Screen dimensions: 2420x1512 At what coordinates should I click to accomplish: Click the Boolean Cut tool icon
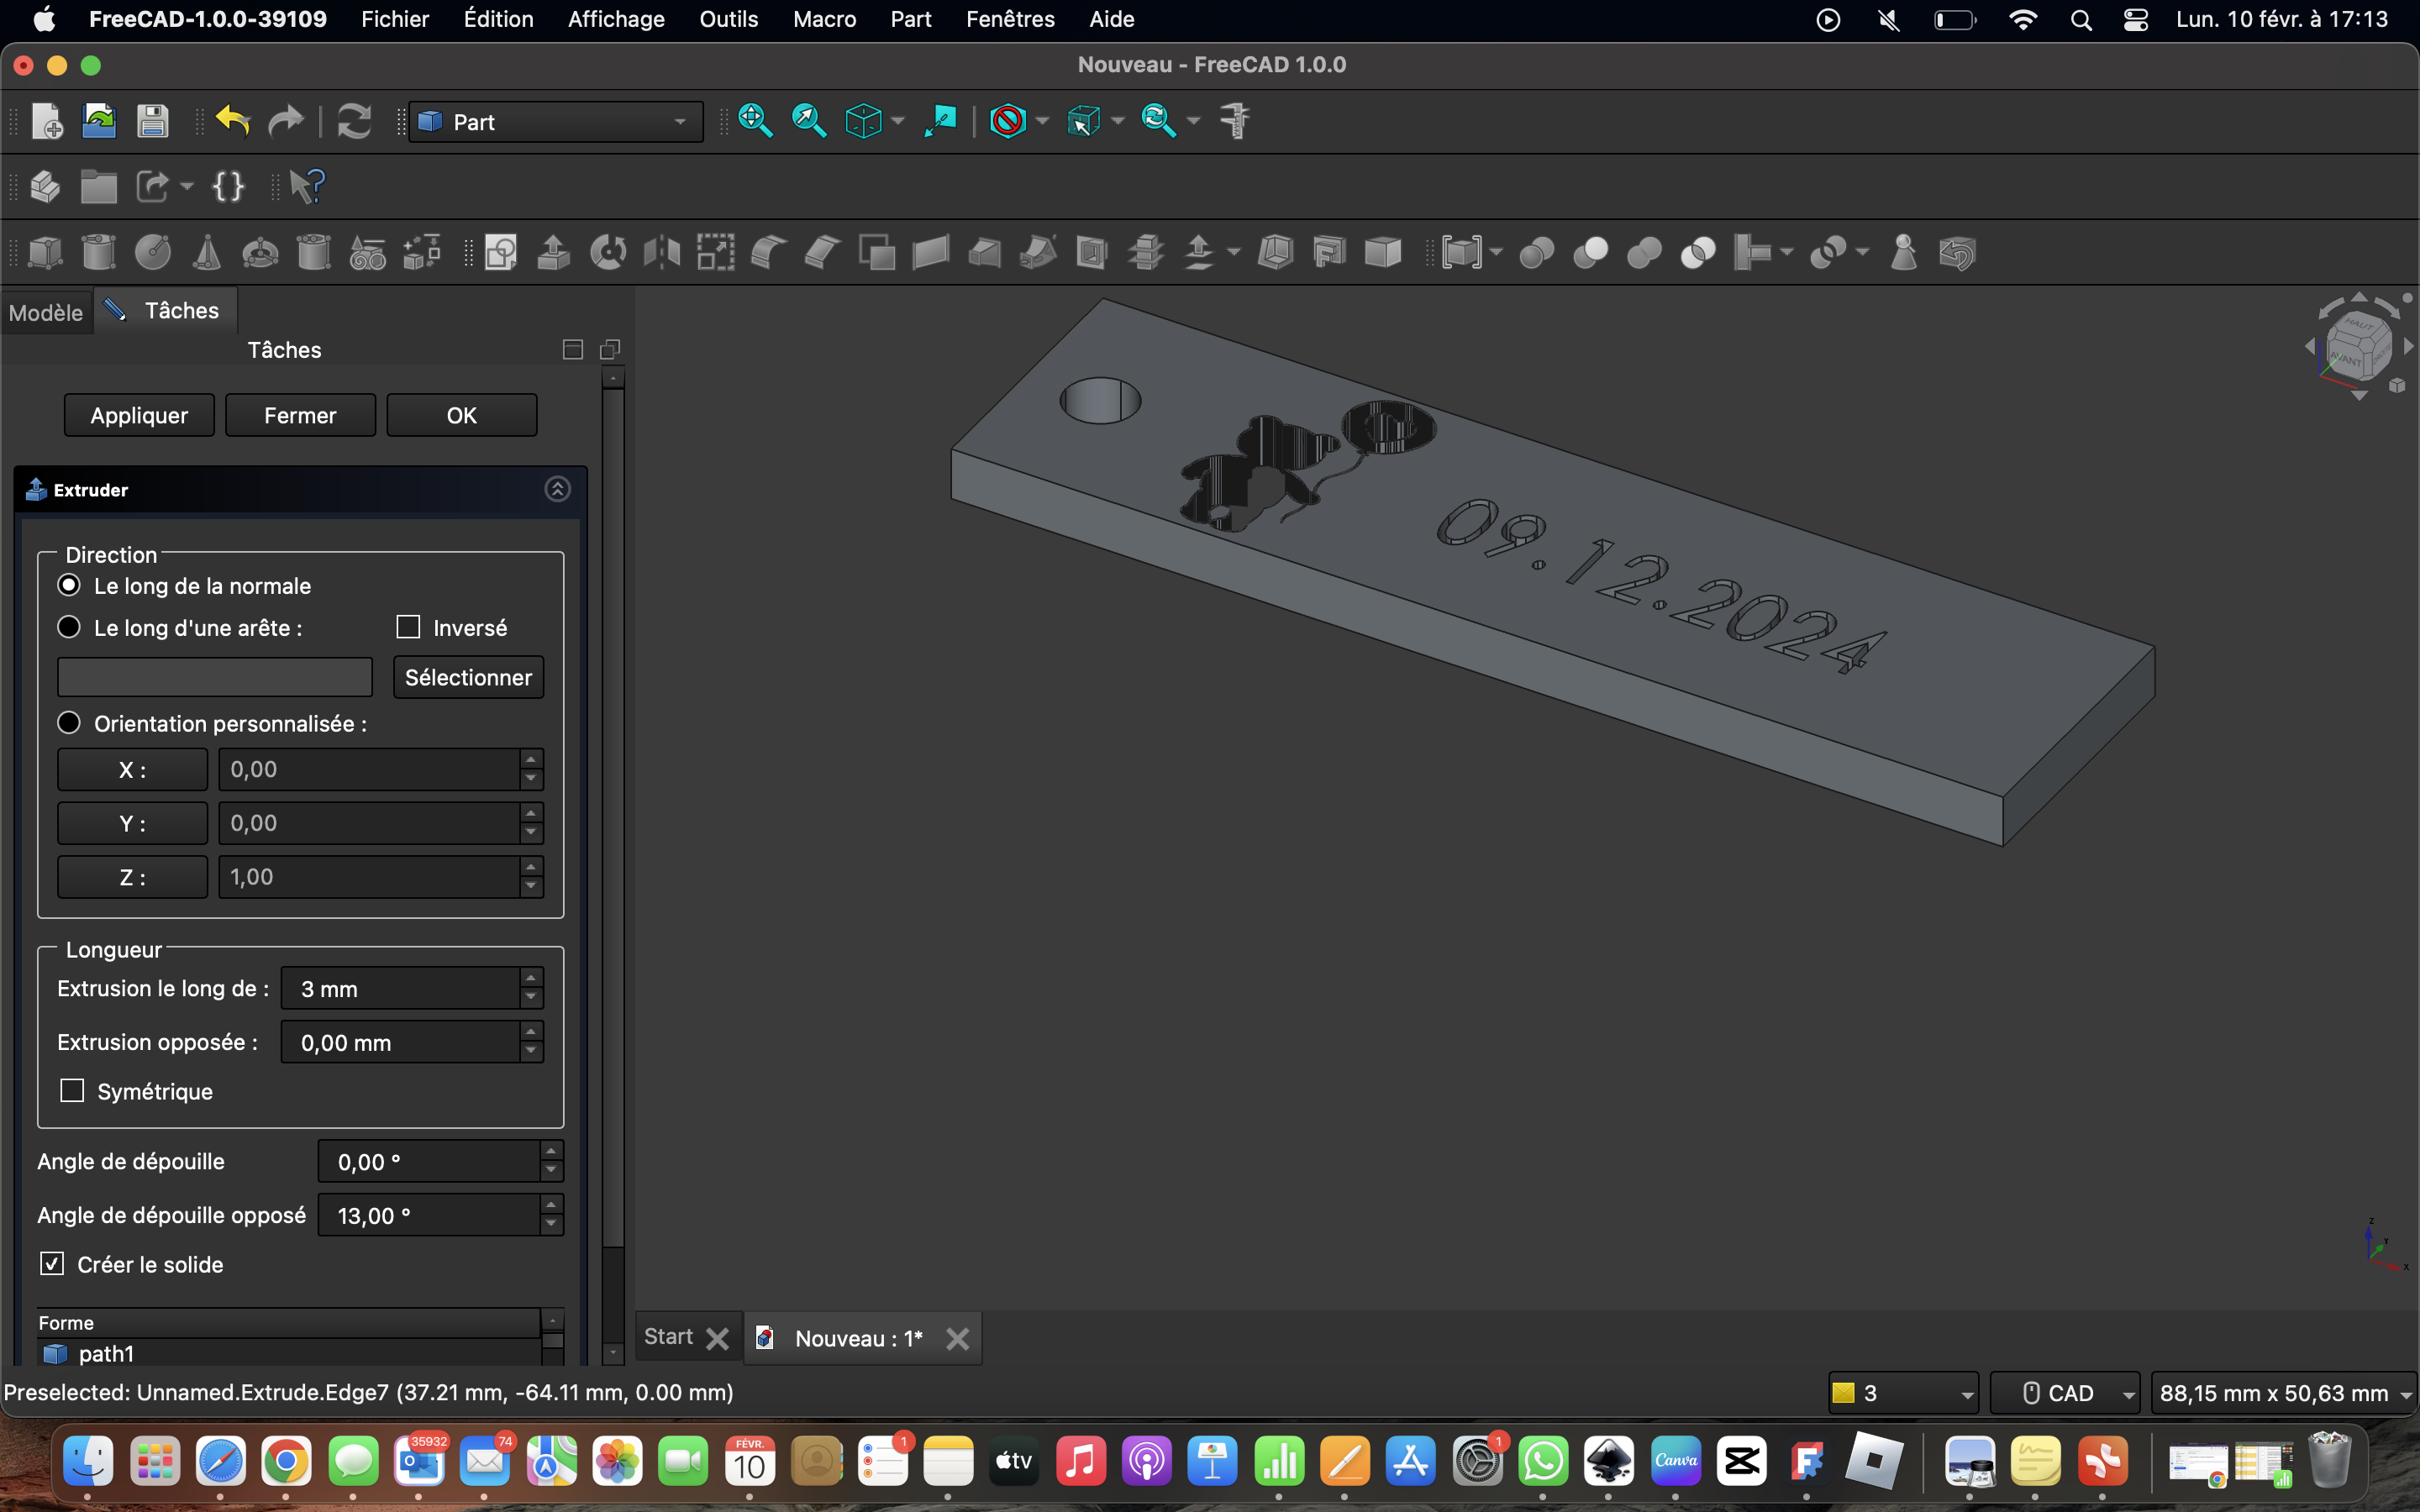[x=1591, y=252]
